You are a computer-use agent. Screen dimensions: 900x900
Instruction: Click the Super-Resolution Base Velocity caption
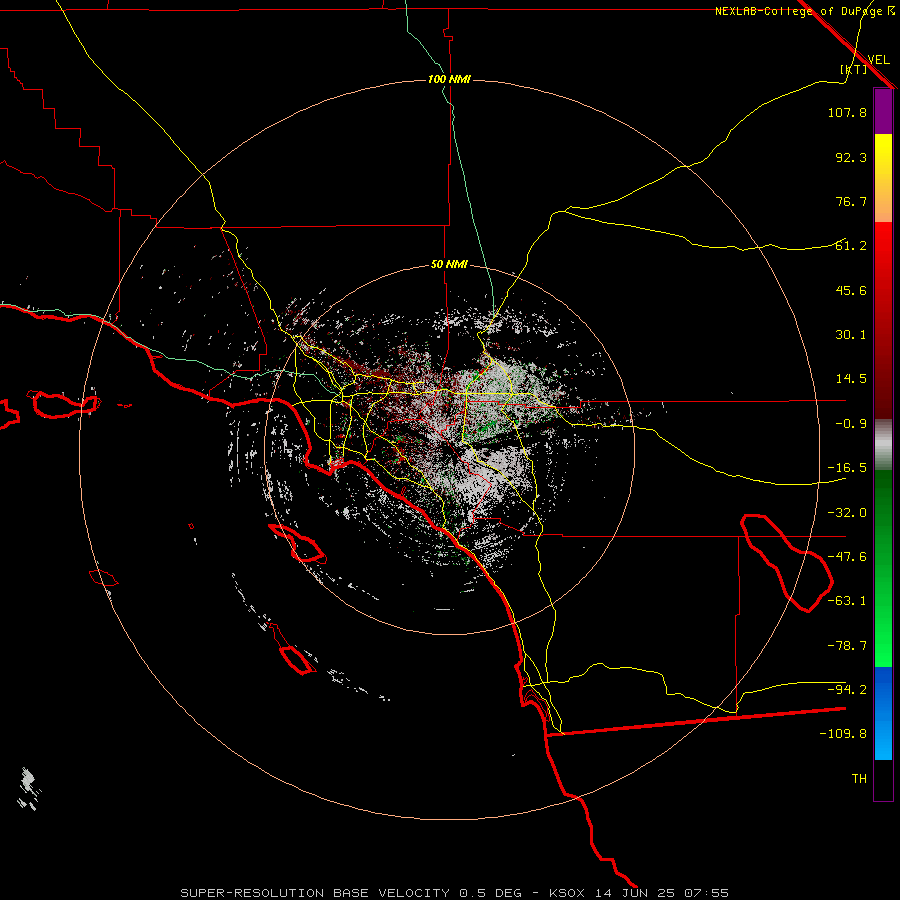tap(455, 893)
